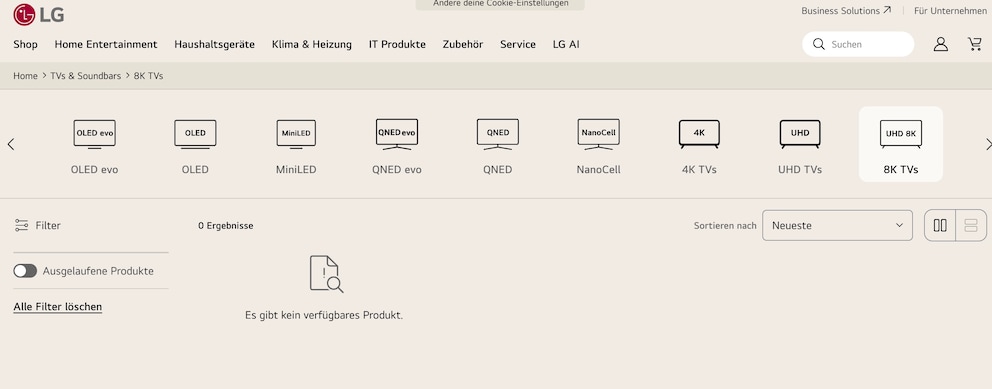Open the Zubehör menu
992x389 pixels.
[462, 44]
